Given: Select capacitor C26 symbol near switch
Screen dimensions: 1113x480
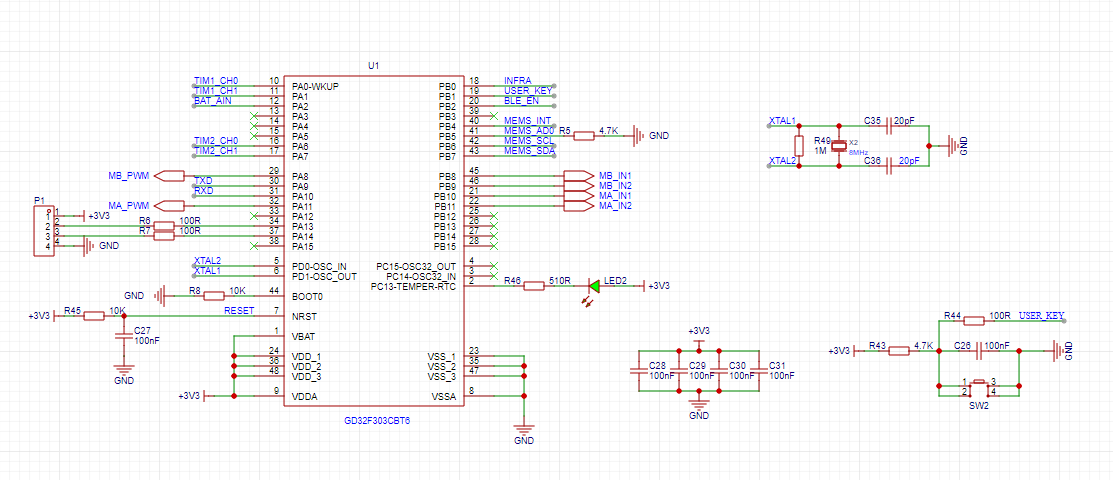Looking at the screenshot, I should point(979,350).
